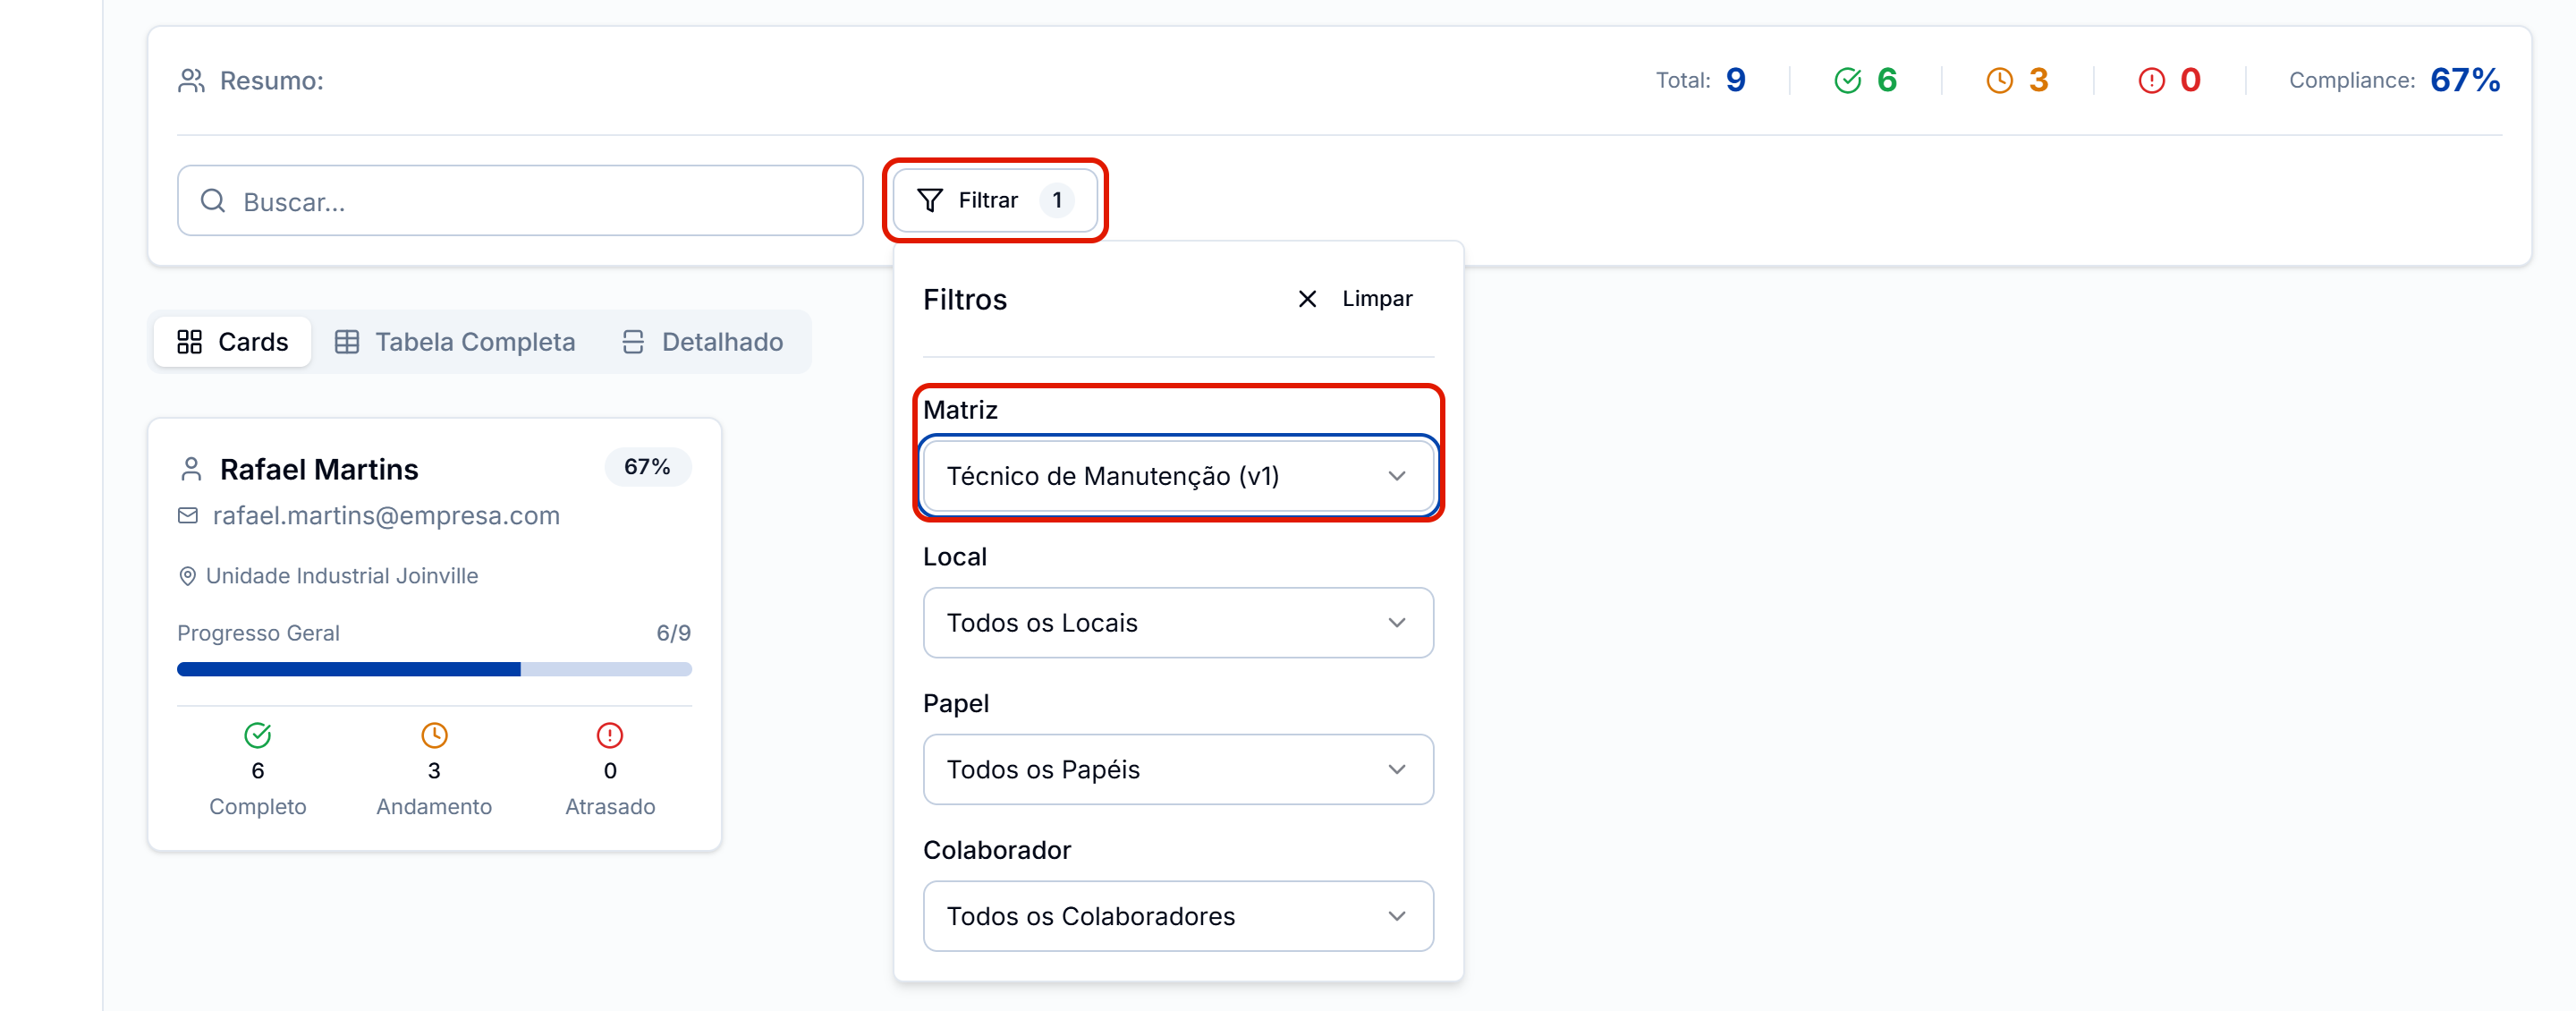Click the rafael.martins@empresa.com email text
The width and height of the screenshot is (2576, 1011).
[x=386, y=516]
